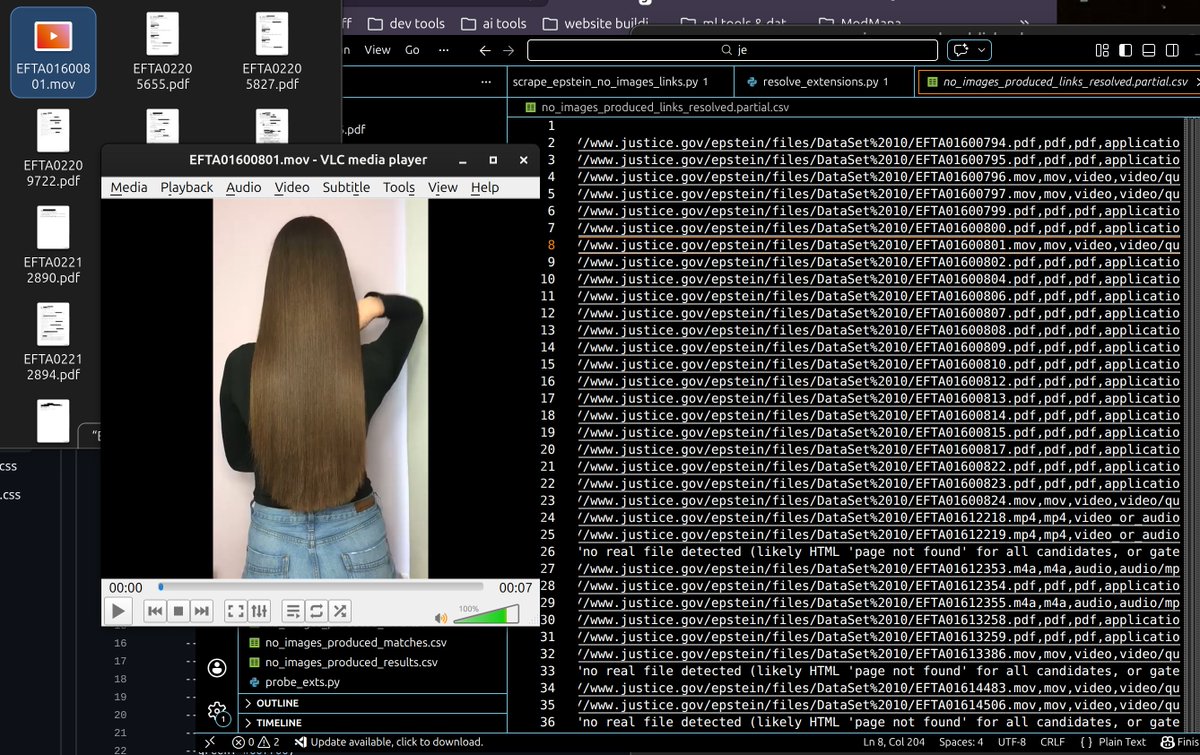Open VLC Audio menu

[x=243, y=187]
